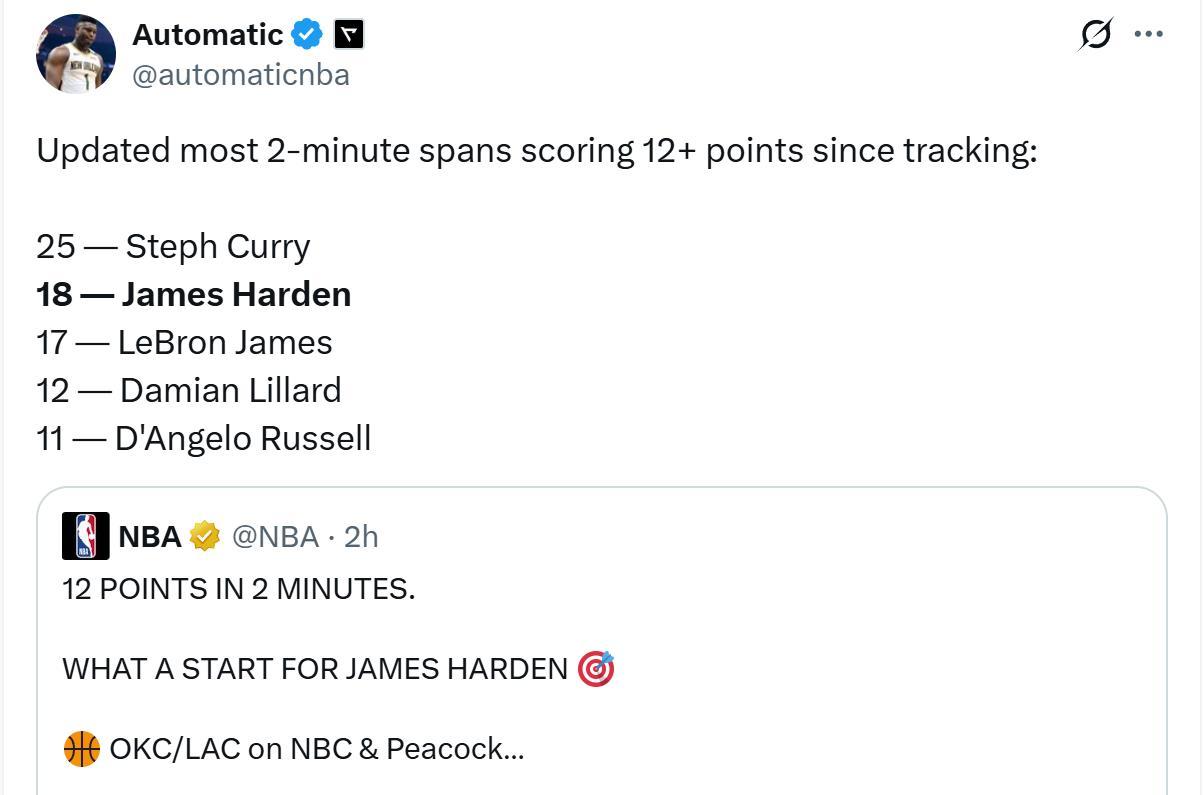Expand truncated 'OKC/LAC on NBC & Peacock…' text
Viewport: 1203px width, 795px height.
point(316,748)
